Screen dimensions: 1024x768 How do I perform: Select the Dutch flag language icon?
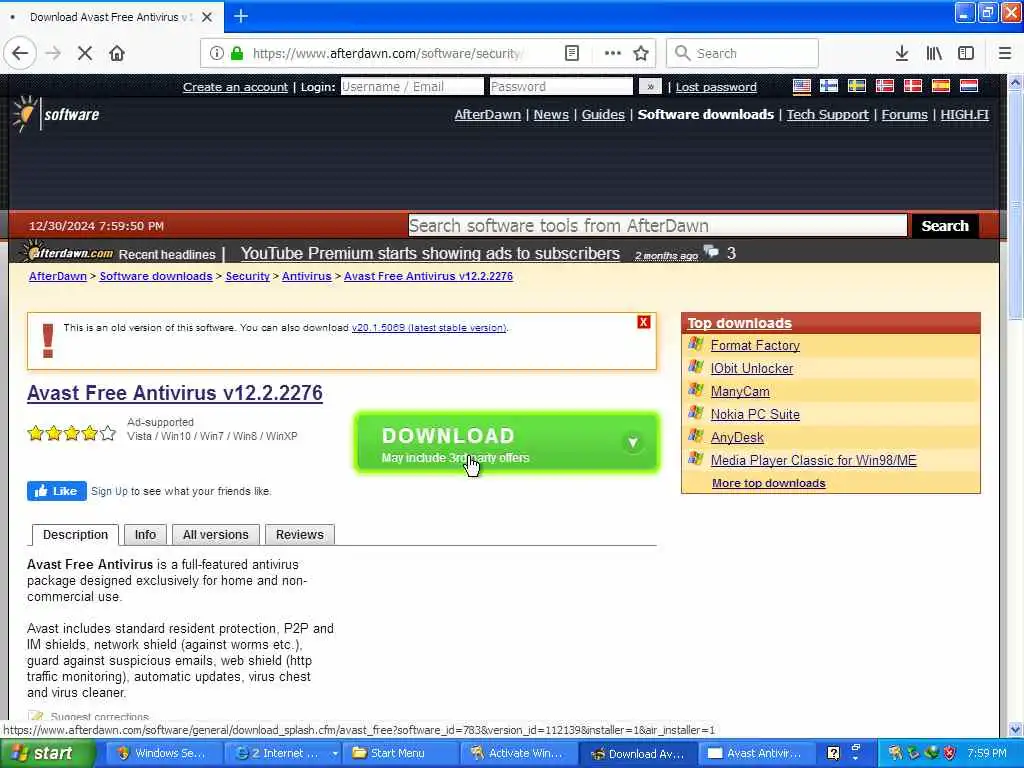pos(968,86)
